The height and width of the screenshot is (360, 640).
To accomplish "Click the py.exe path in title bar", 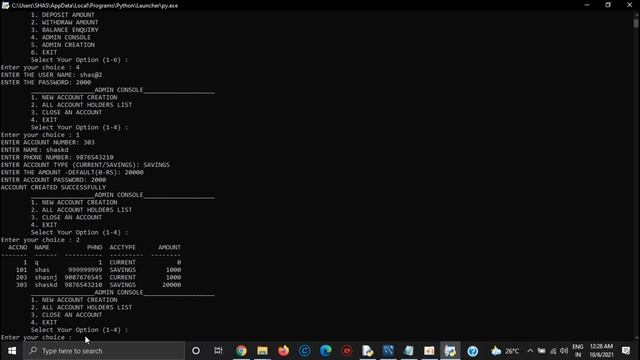I will pyautogui.click(x=95, y=6).
